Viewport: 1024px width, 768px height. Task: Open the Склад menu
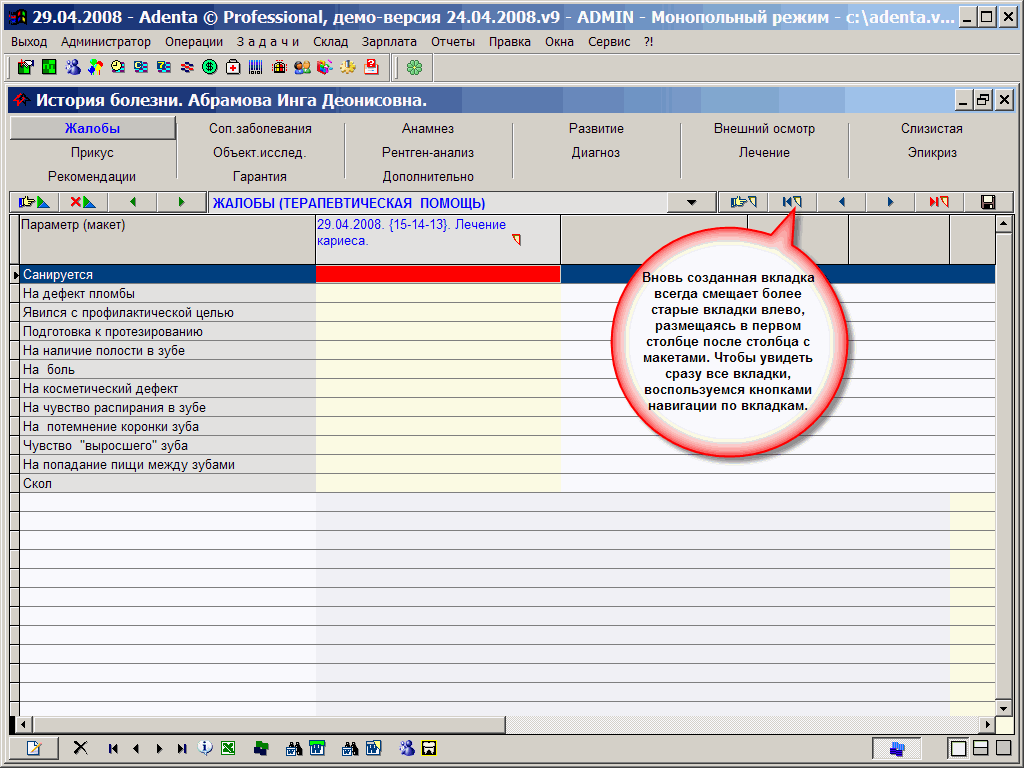pos(331,41)
